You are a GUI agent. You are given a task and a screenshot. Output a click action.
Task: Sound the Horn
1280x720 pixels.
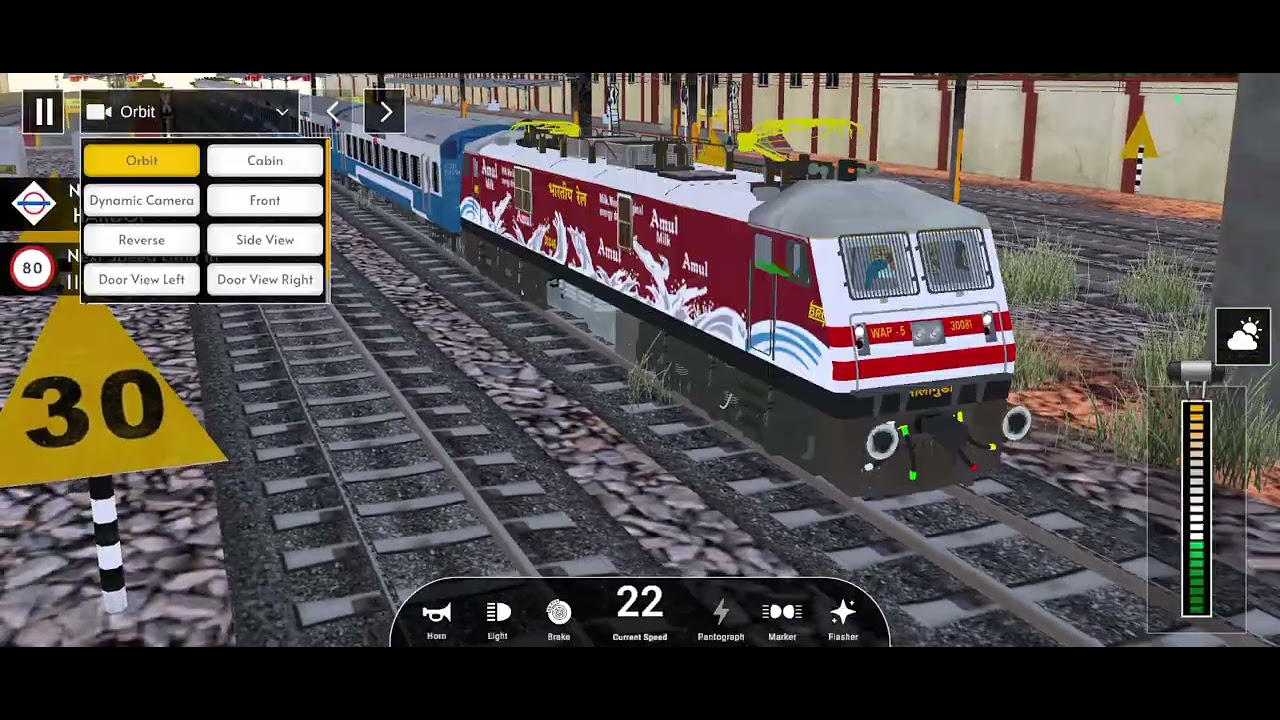437,619
